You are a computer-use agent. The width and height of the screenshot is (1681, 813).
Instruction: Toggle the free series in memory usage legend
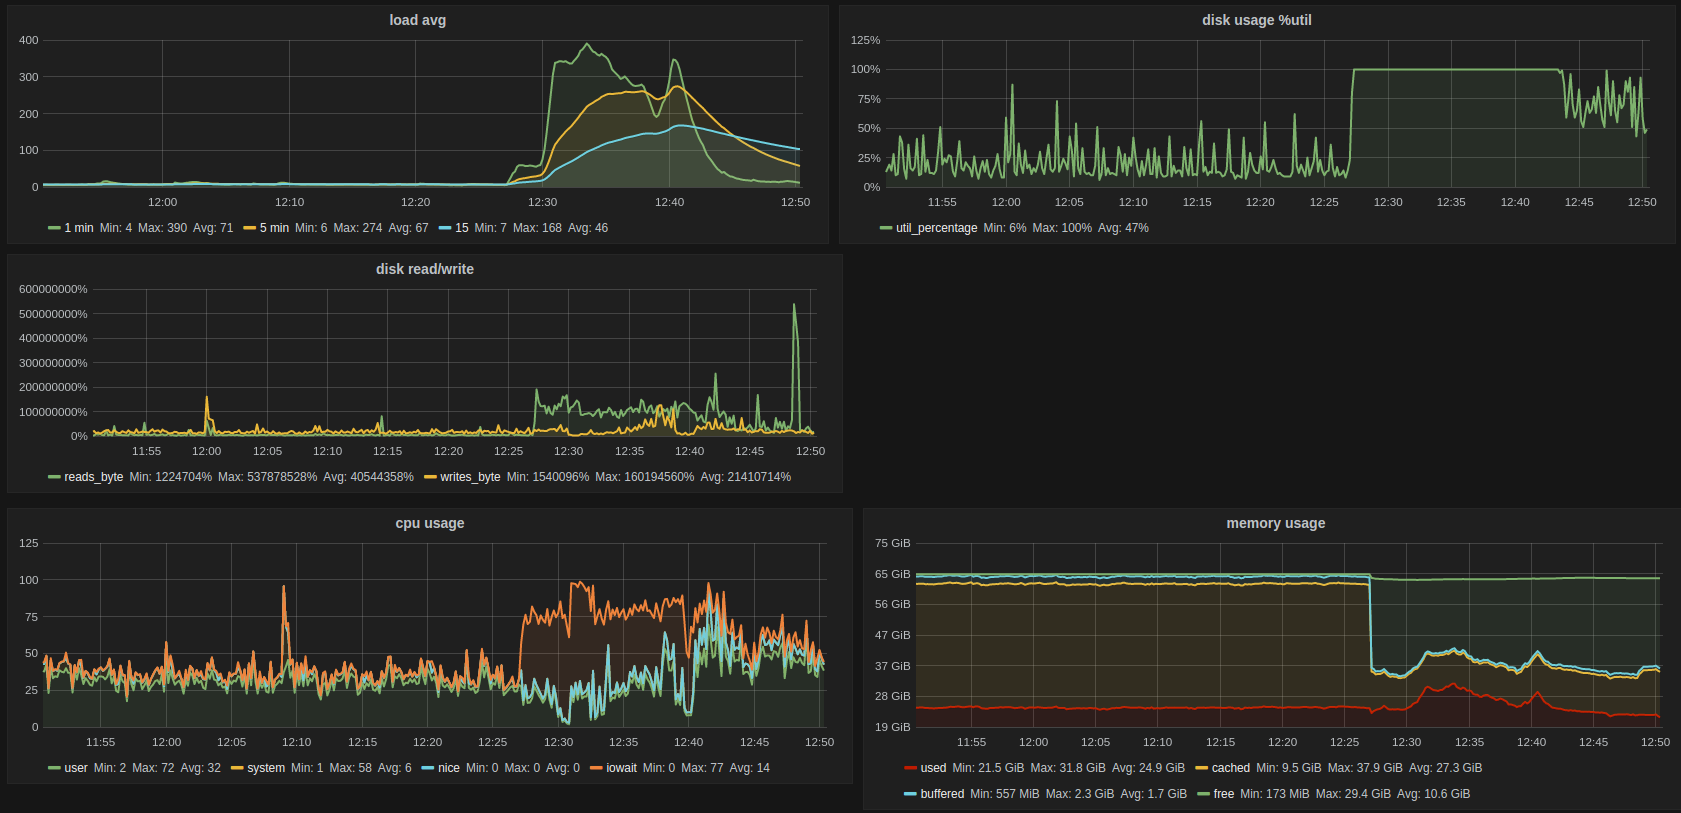1224,794
